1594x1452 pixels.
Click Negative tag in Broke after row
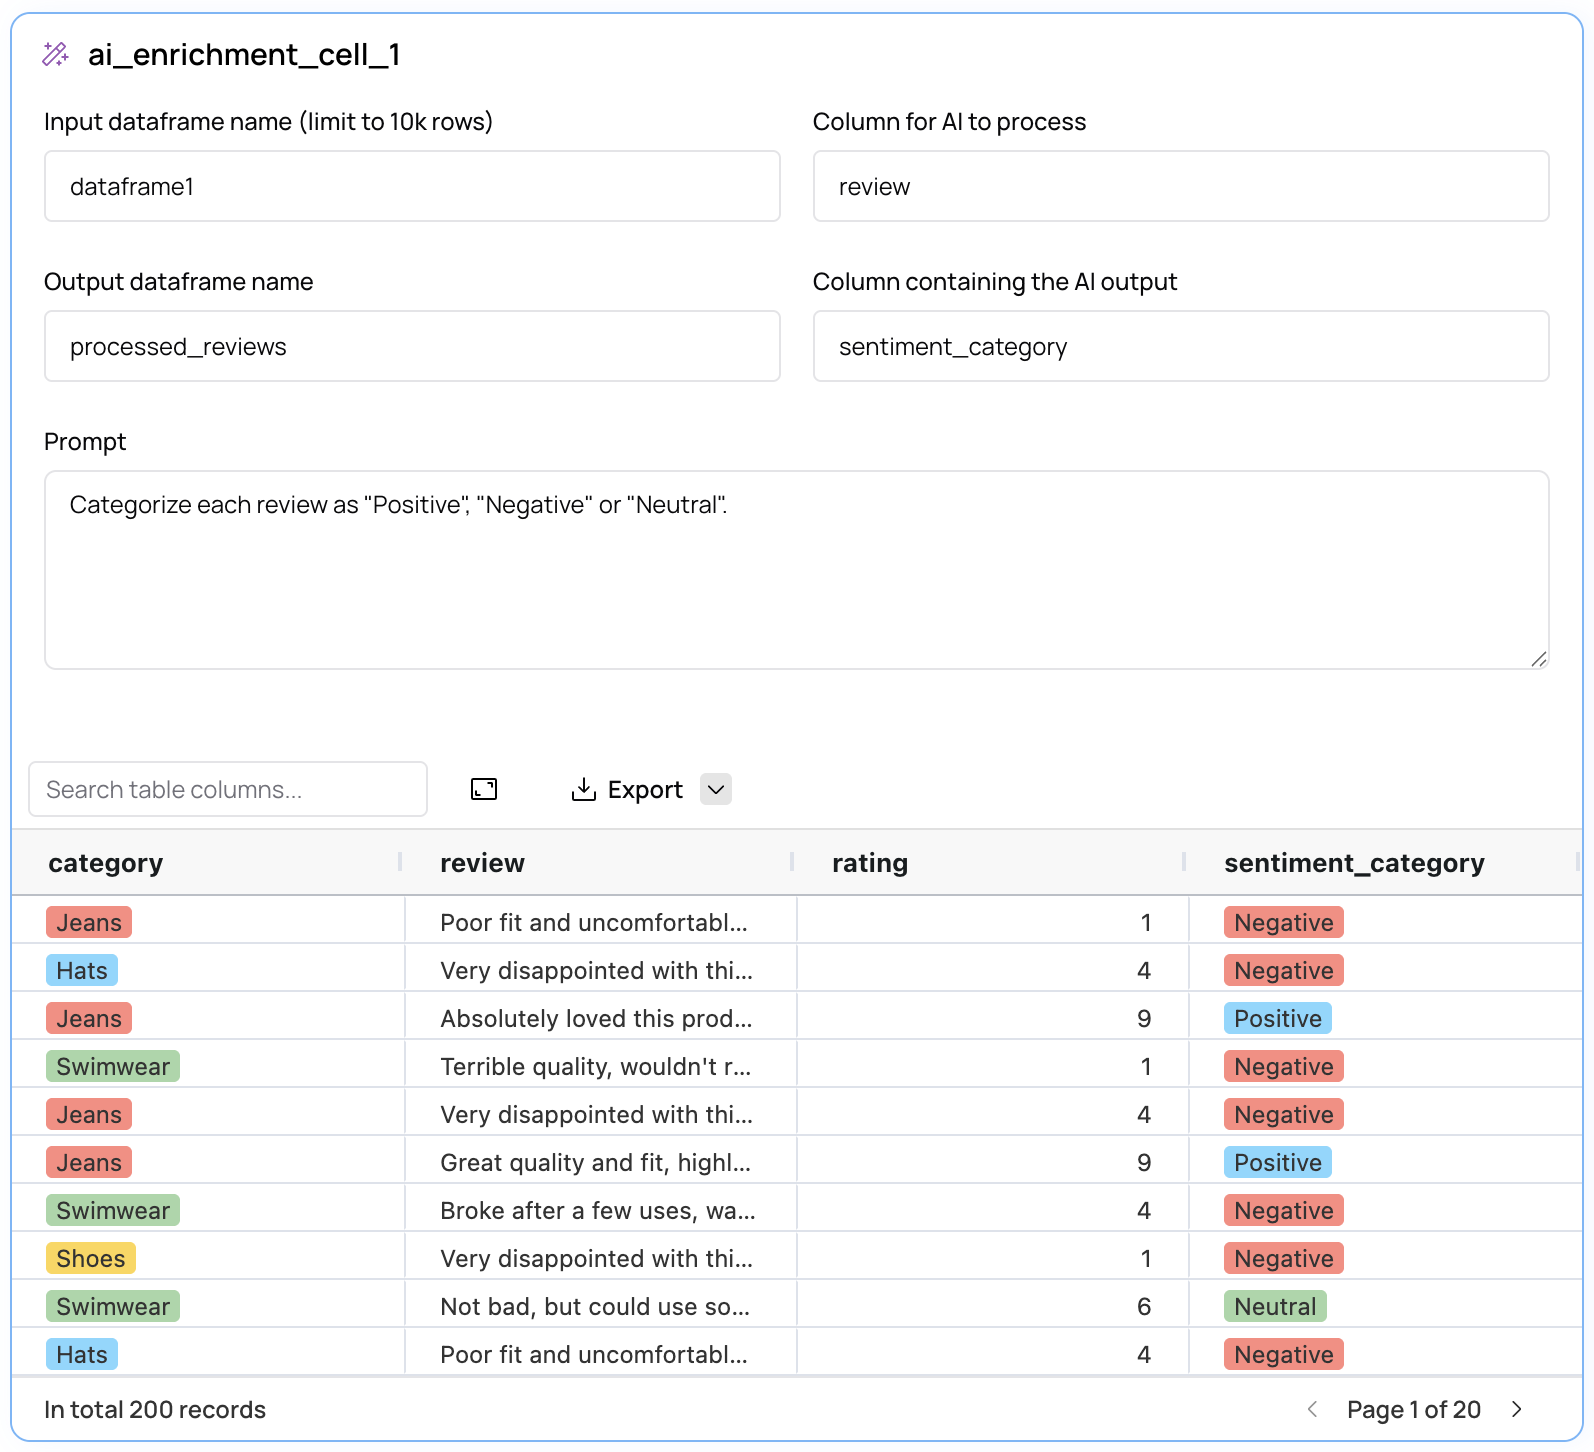coord(1284,1210)
